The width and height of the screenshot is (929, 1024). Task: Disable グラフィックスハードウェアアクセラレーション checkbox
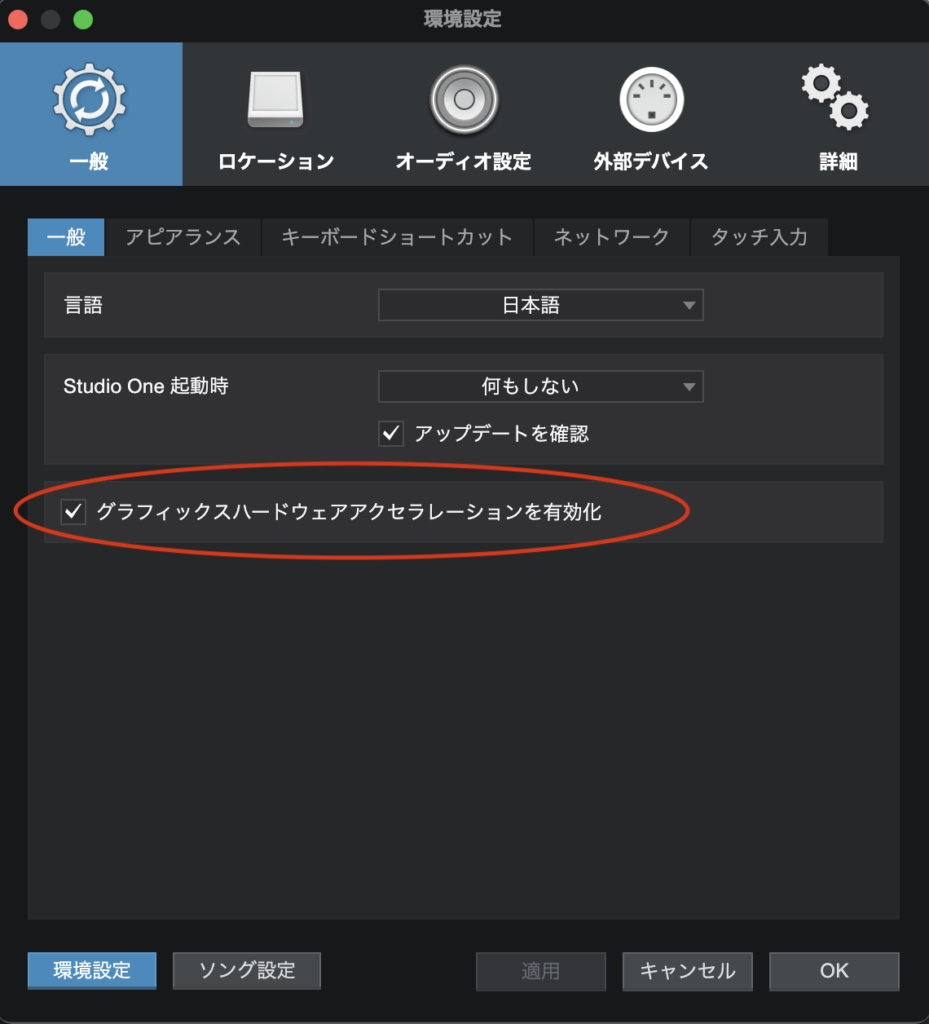(x=73, y=512)
